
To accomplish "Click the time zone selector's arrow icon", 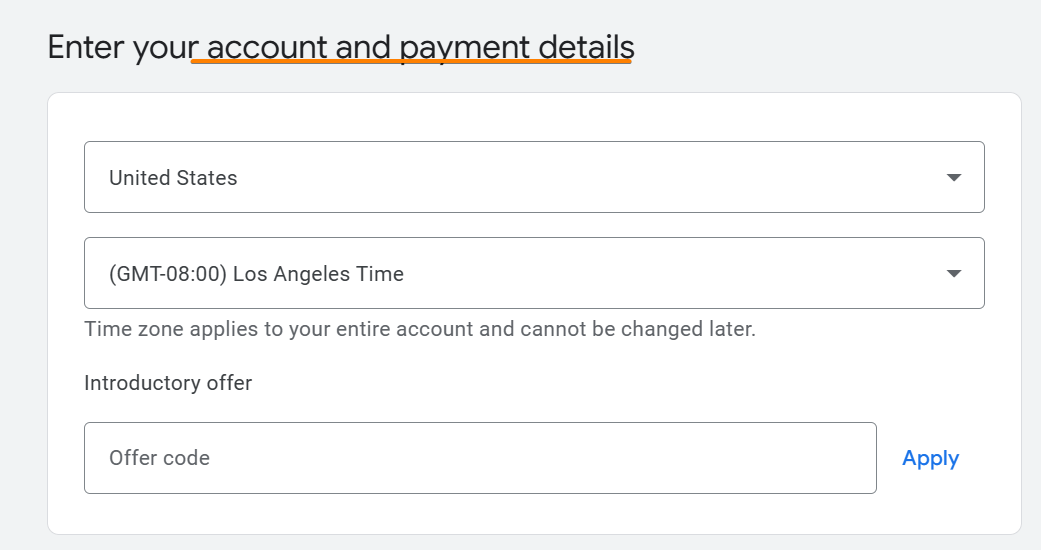I will click(953, 274).
